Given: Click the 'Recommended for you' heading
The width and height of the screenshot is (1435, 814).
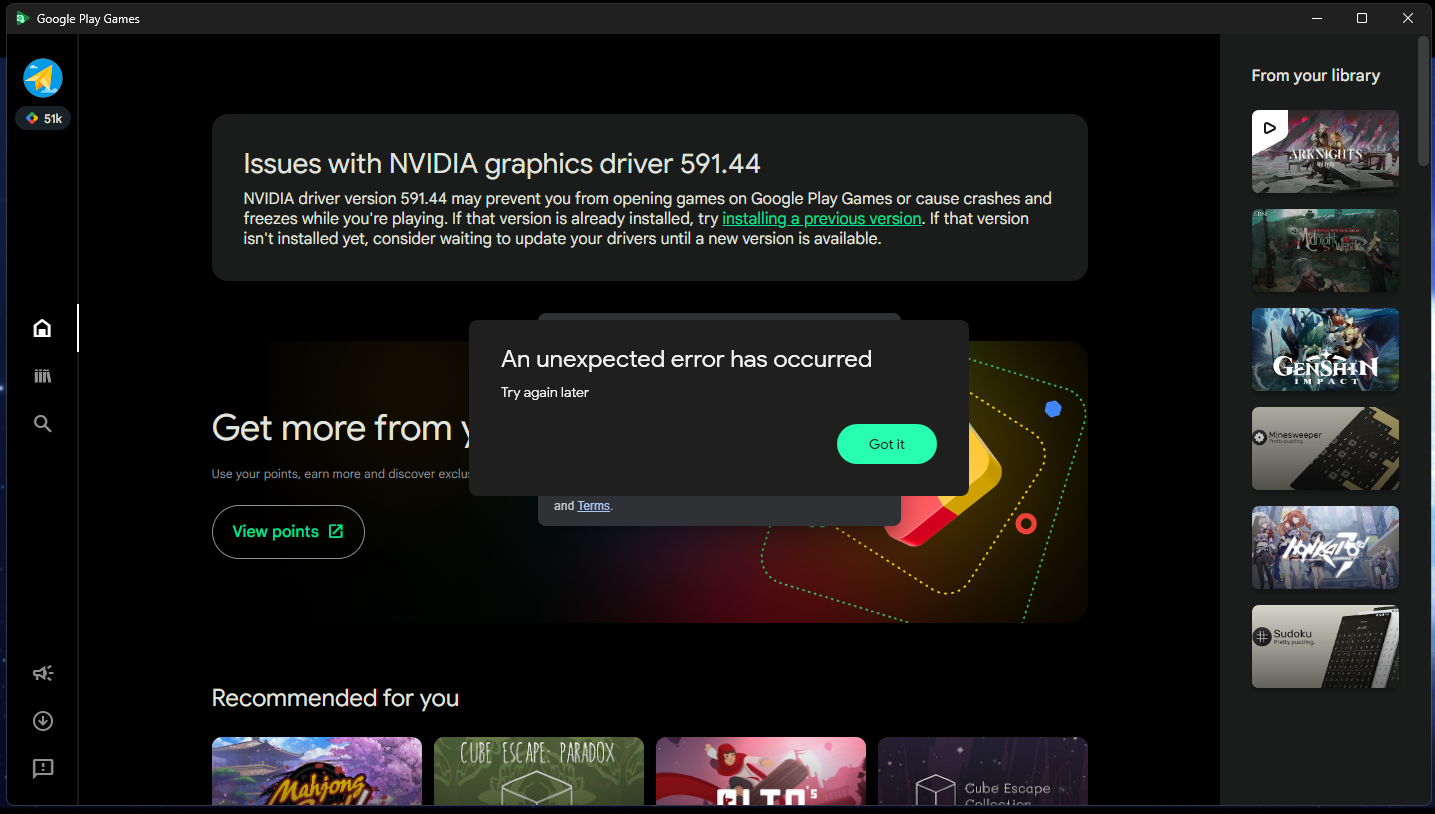Looking at the screenshot, I should pyautogui.click(x=335, y=698).
